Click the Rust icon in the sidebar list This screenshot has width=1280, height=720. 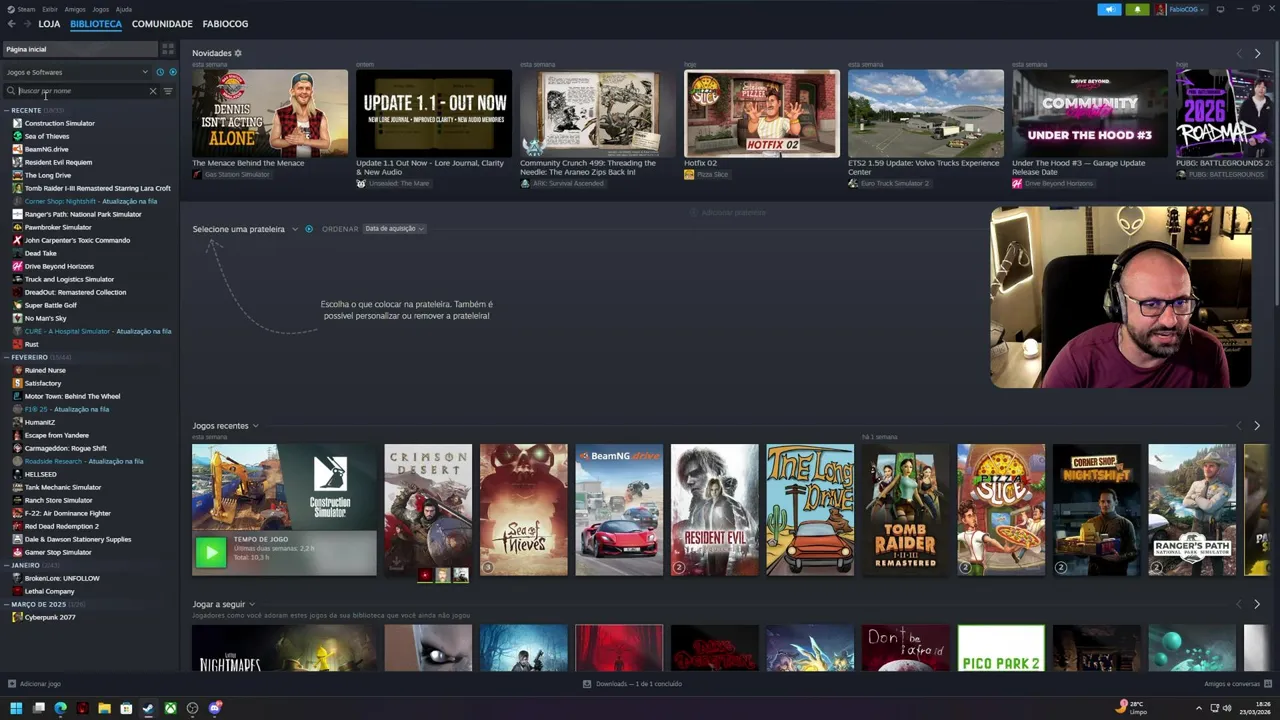17,344
